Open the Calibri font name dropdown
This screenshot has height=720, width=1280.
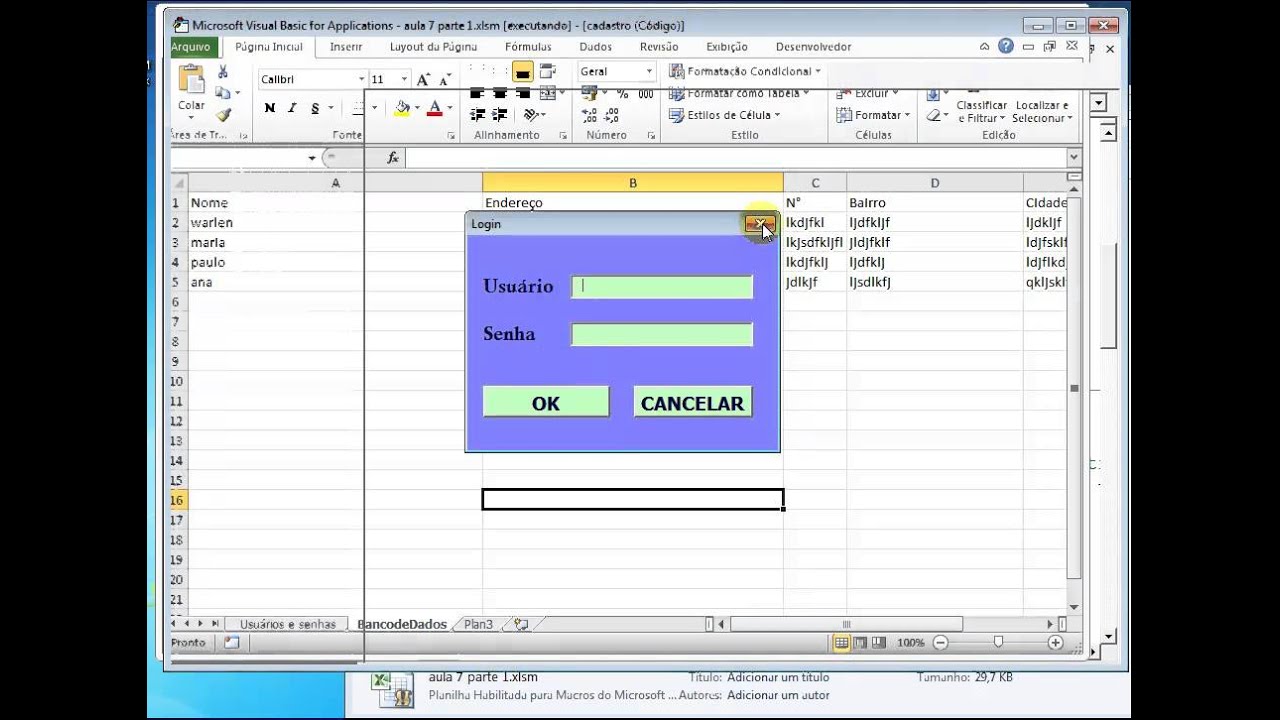(x=362, y=79)
